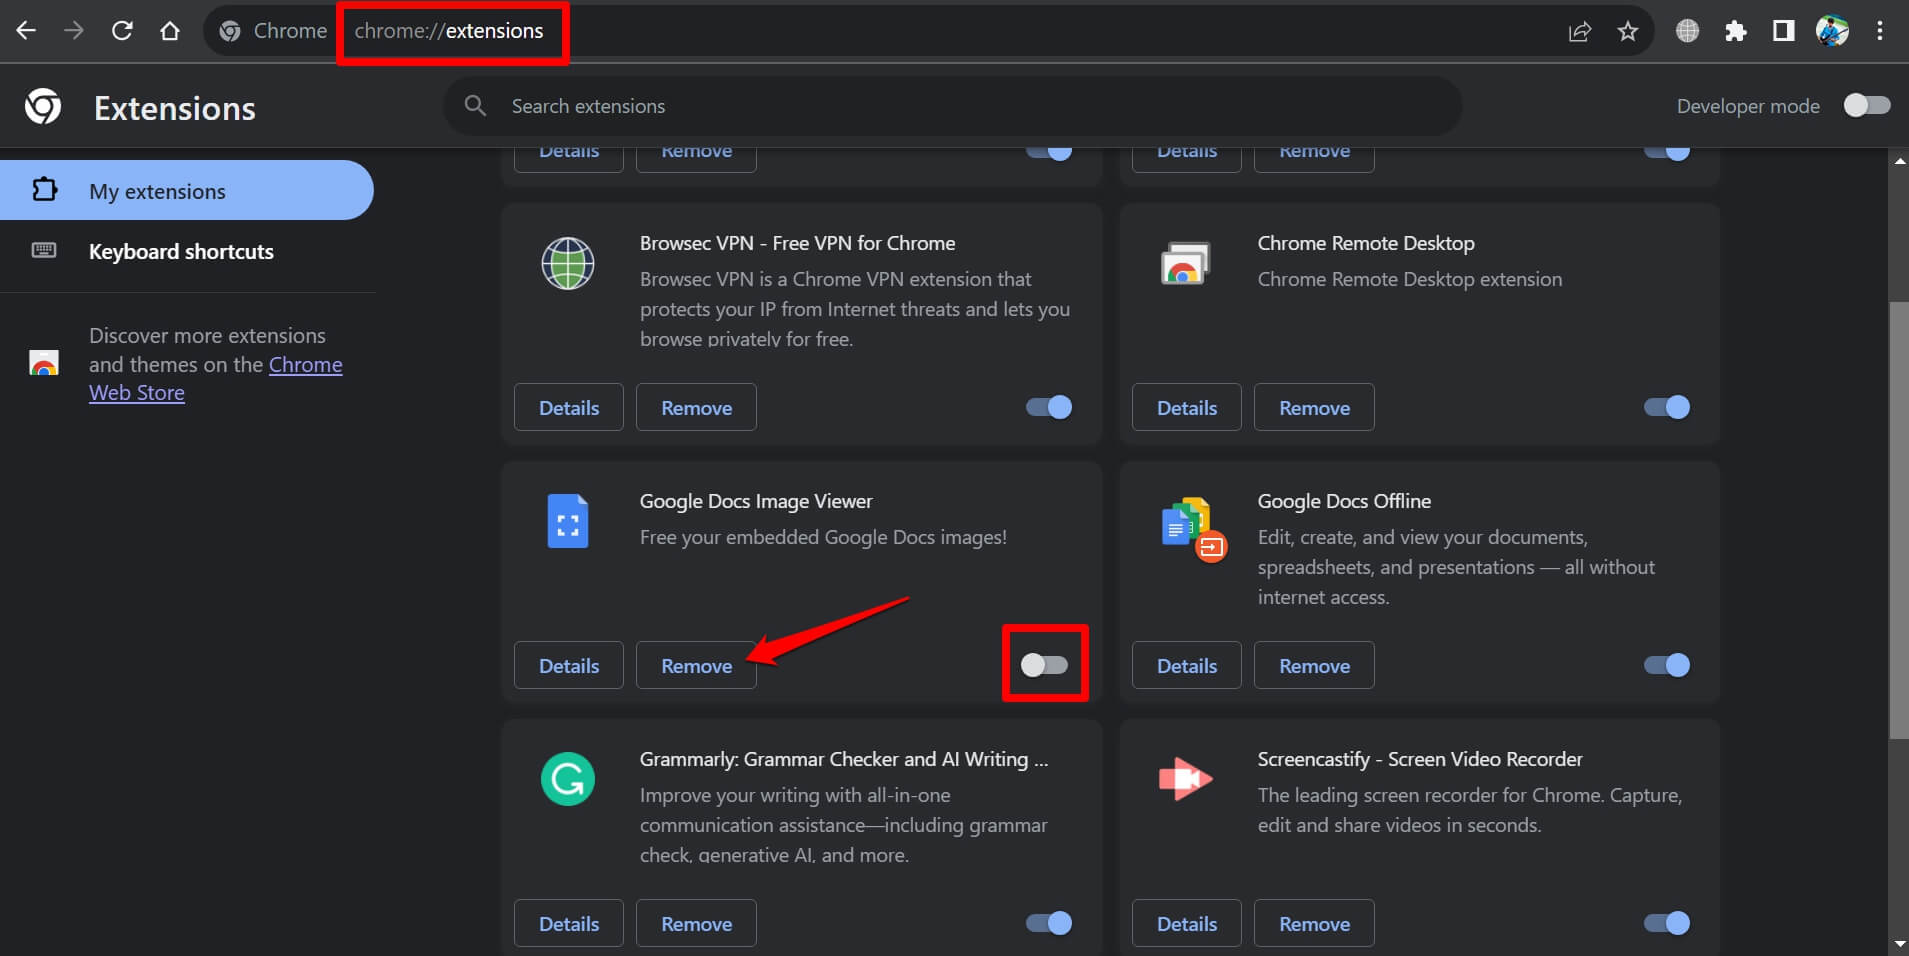This screenshot has height=956, width=1909.
Task: Select My extensions in the sidebar
Action: (157, 190)
